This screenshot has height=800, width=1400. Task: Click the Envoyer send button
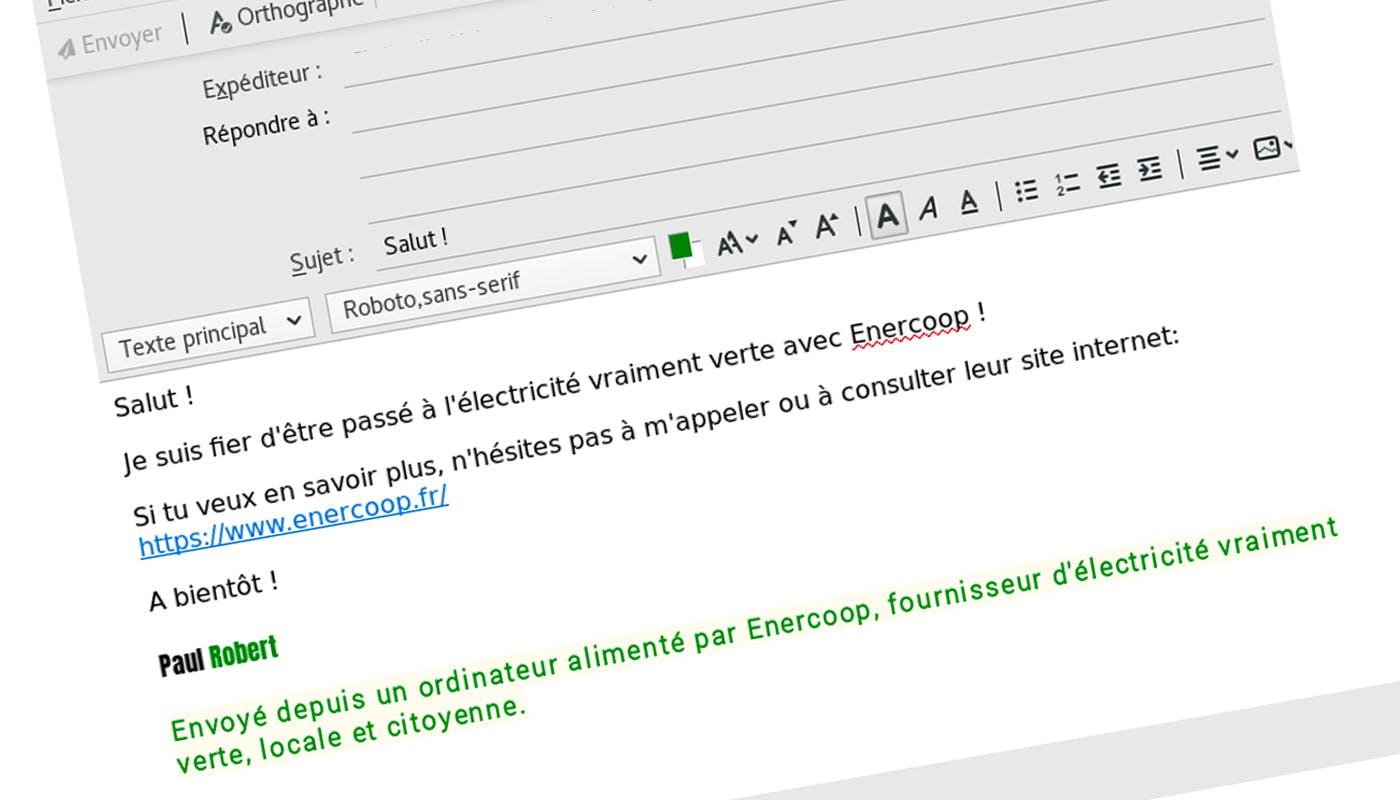coord(110,42)
